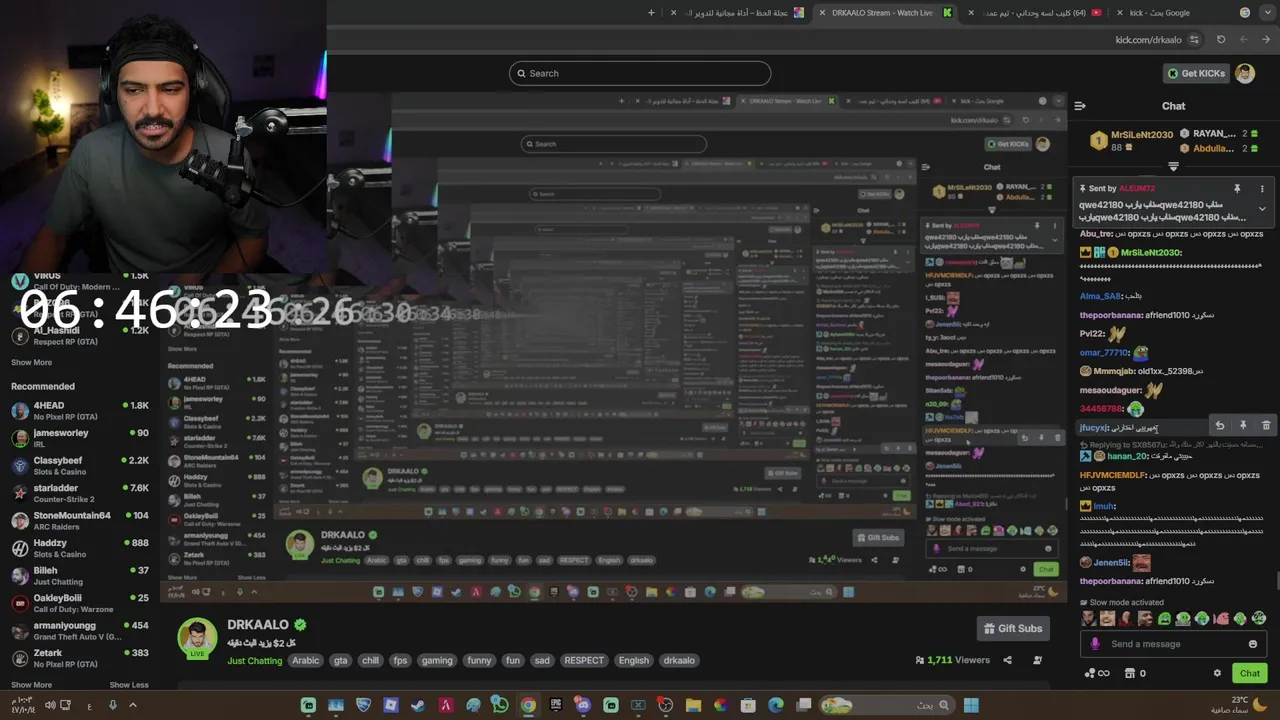1280x720 pixels.
Task: Open jamesworley IRL channel in sidebar
Action: coord(80,438)
